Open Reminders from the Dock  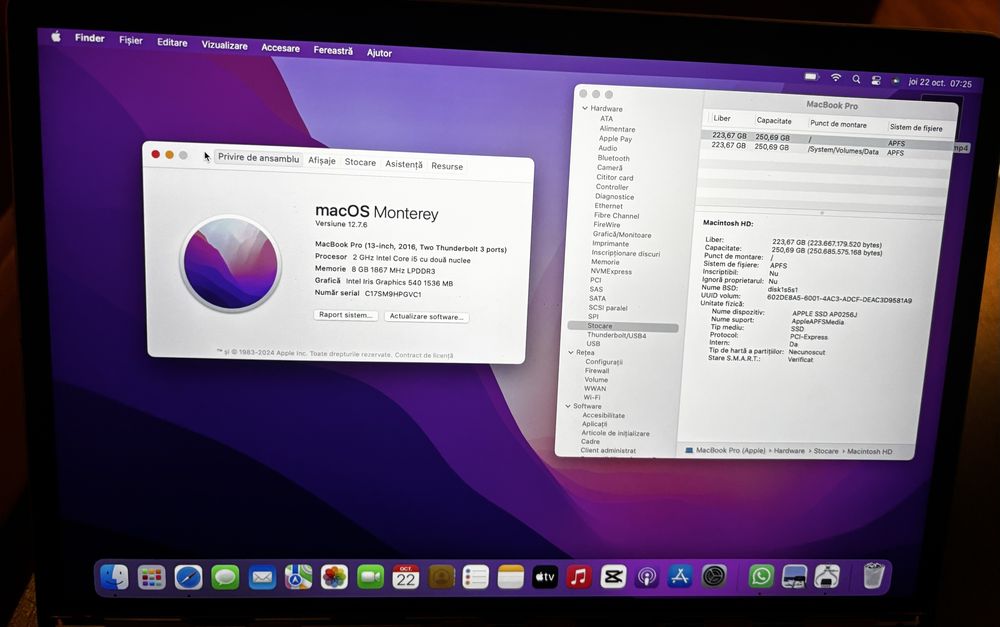pos(476,577)
